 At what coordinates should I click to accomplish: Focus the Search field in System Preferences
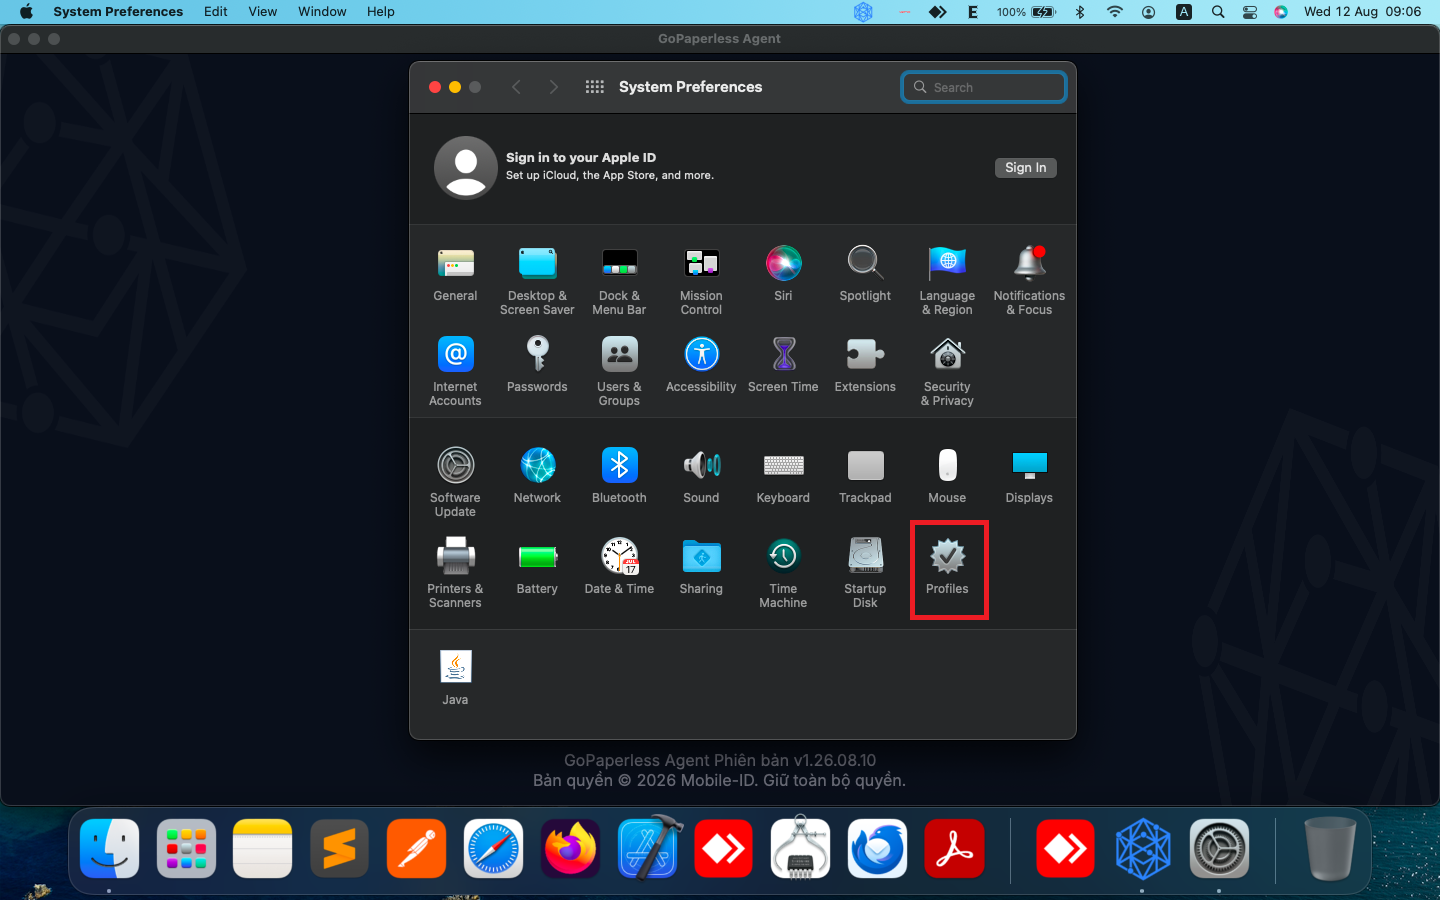point(984,87)
